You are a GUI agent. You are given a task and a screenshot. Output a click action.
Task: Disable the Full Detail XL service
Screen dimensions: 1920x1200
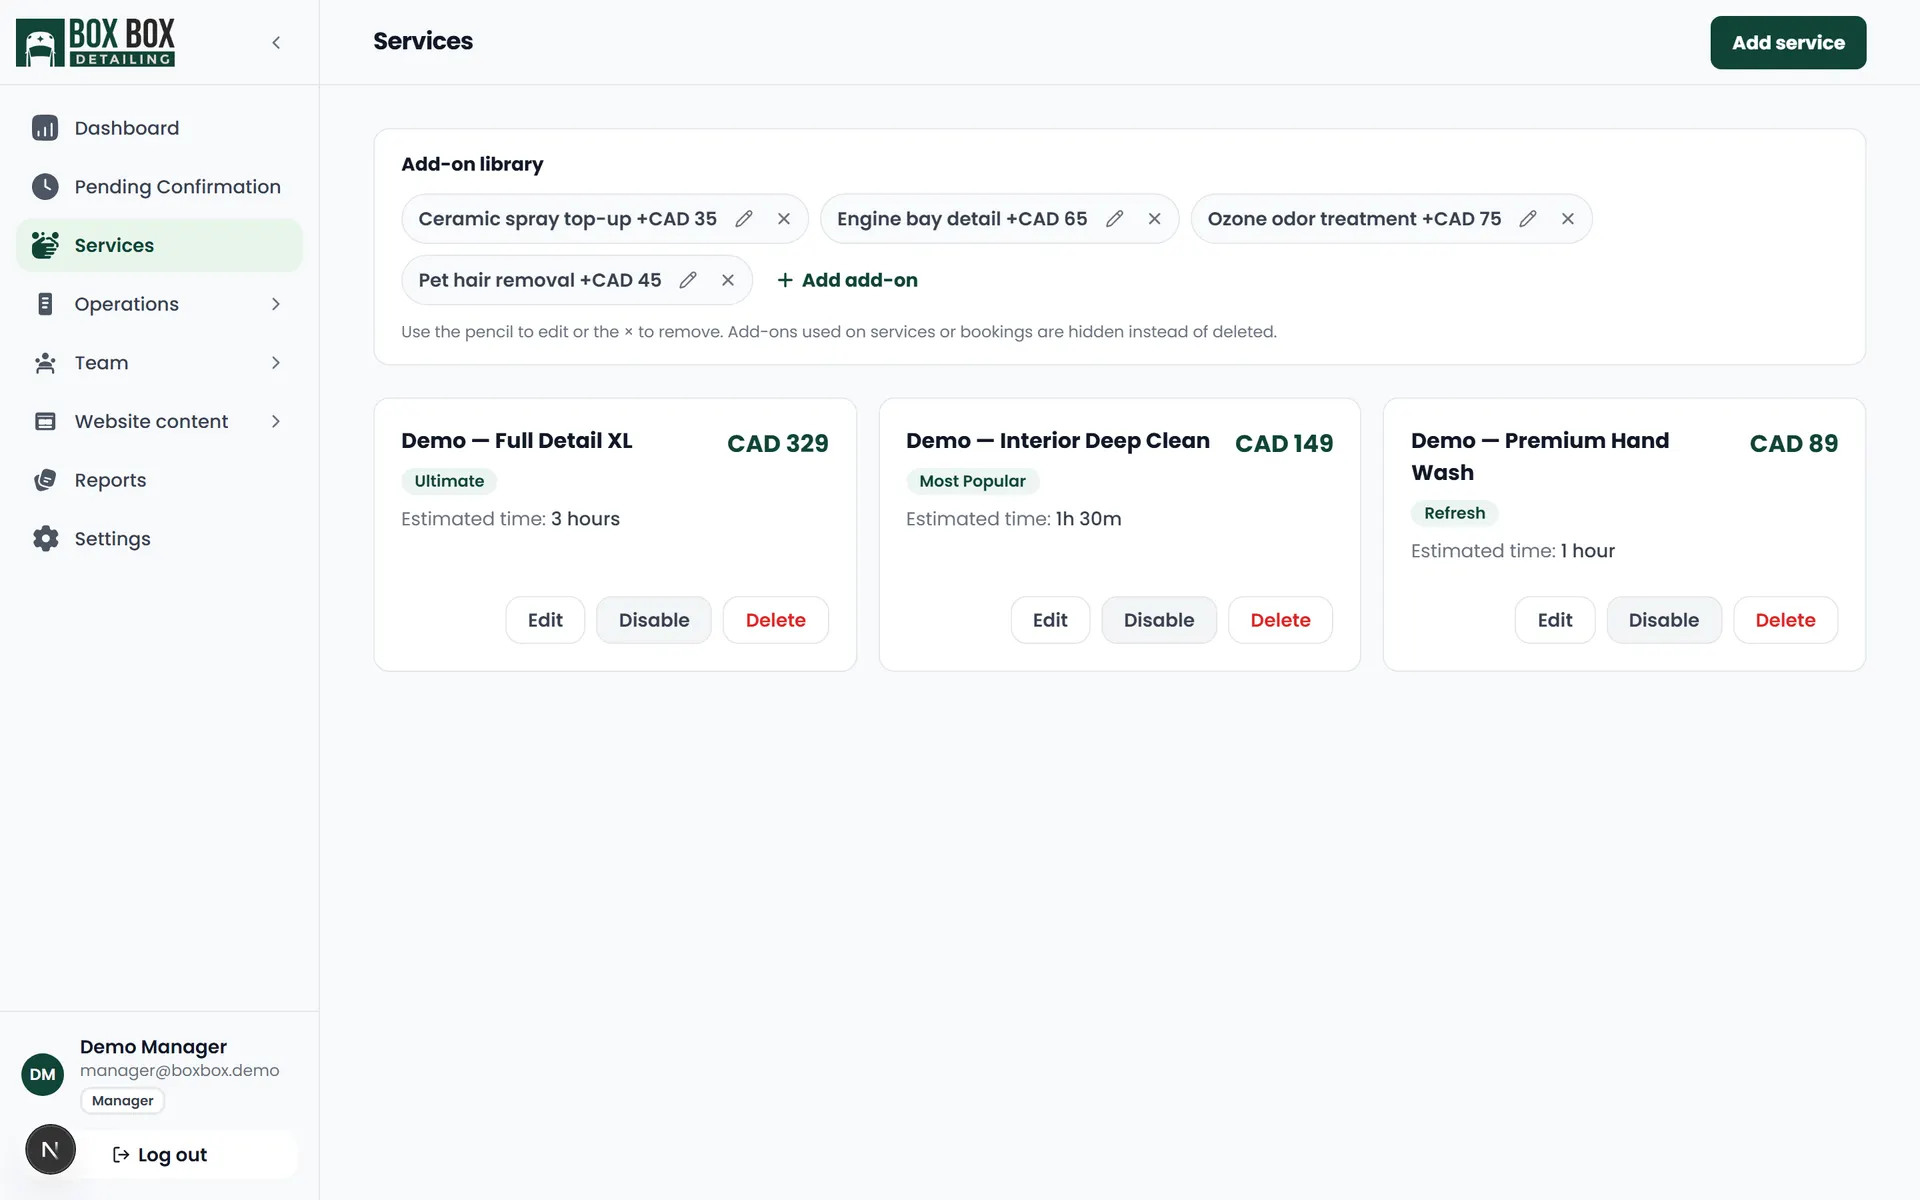click(654, 620)
